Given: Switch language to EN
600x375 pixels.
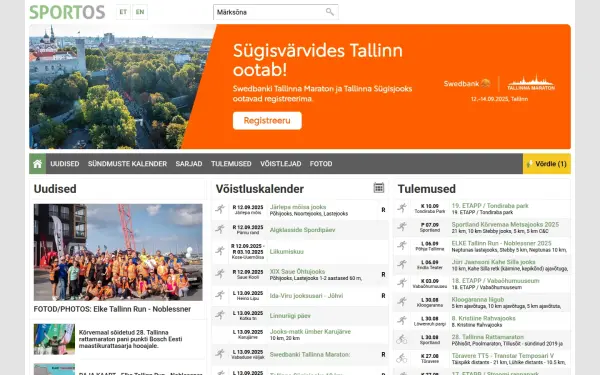Looking at the screenshot, I should (x=140, y=12).
